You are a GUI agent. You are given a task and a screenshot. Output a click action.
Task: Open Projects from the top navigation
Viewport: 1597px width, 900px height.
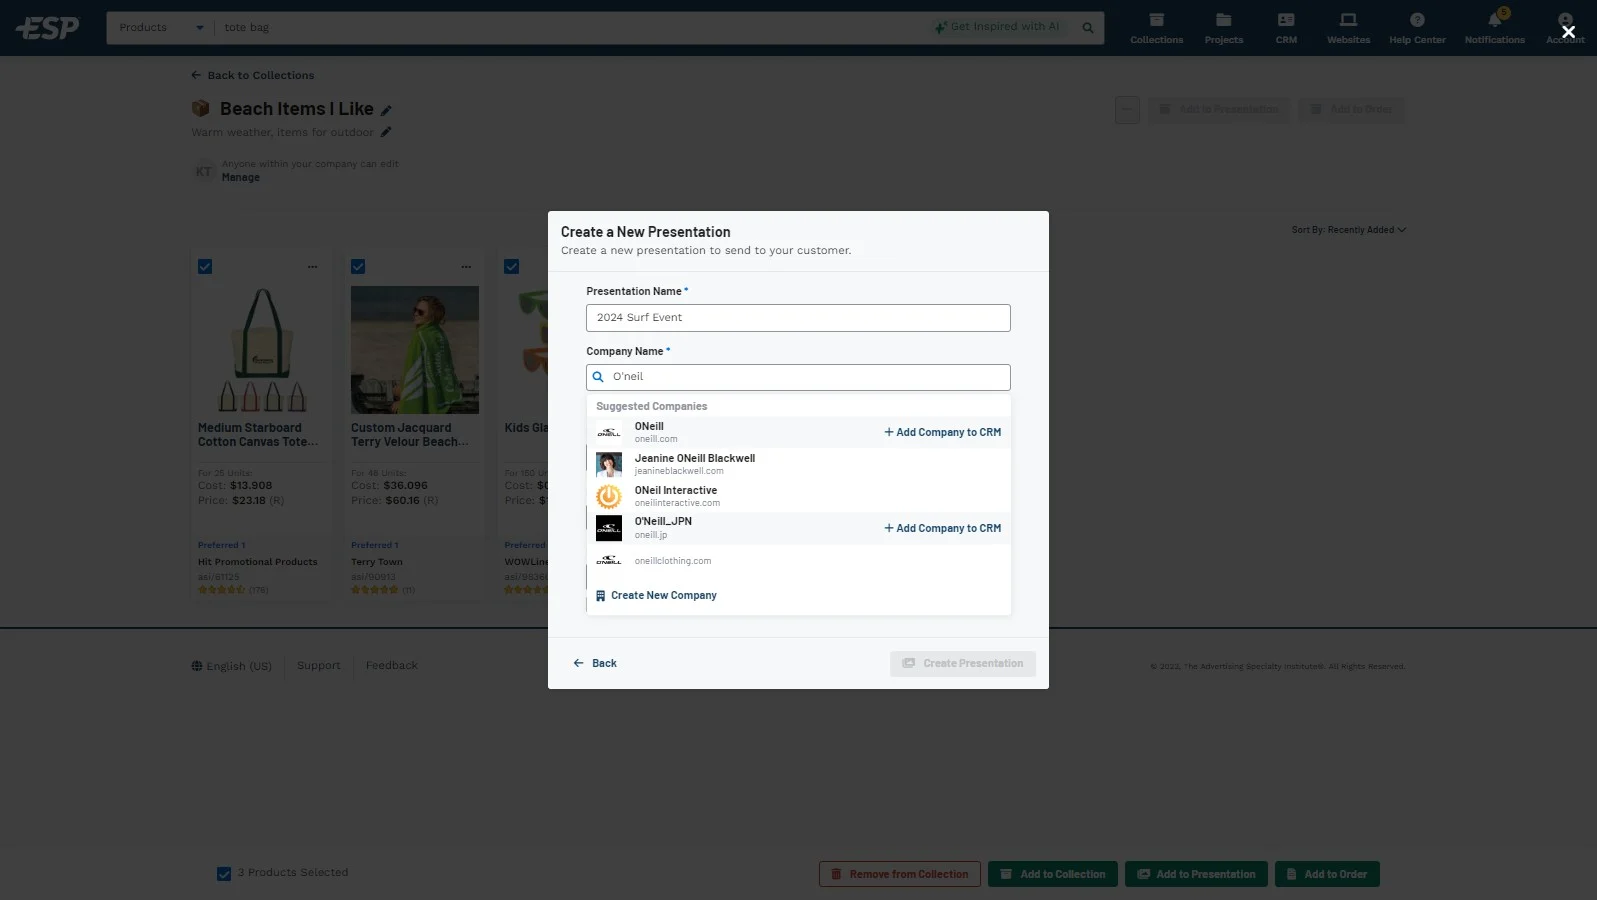coord(1223,28)
